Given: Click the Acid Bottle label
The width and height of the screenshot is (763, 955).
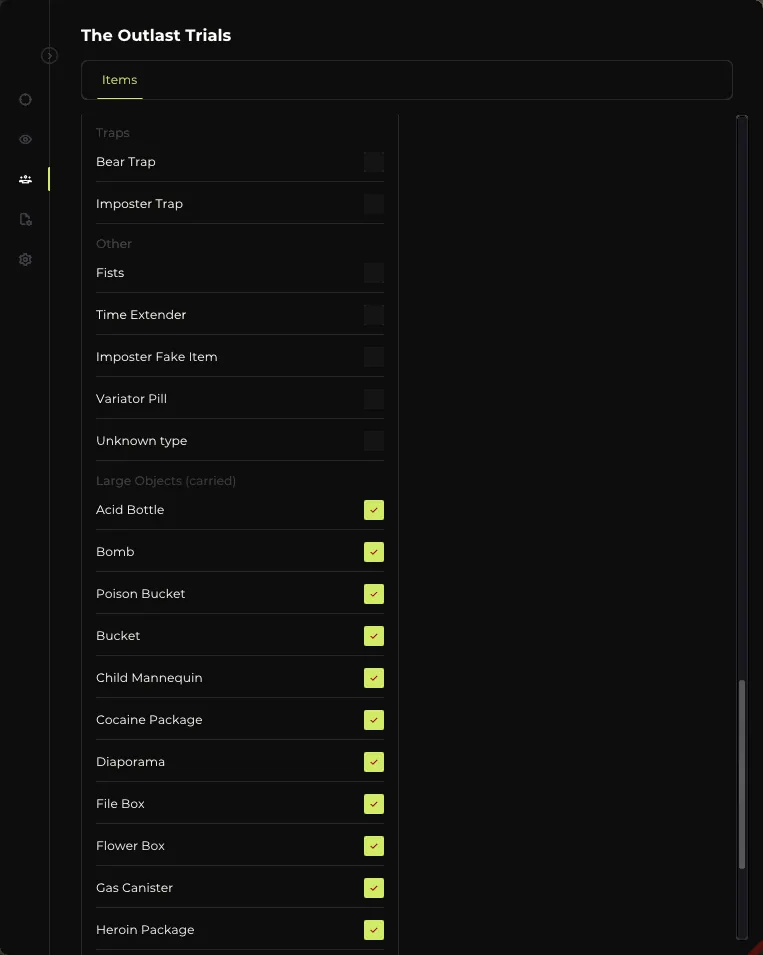Looking at the screenshot, I should pyautogui.click(x=130, y=510).
